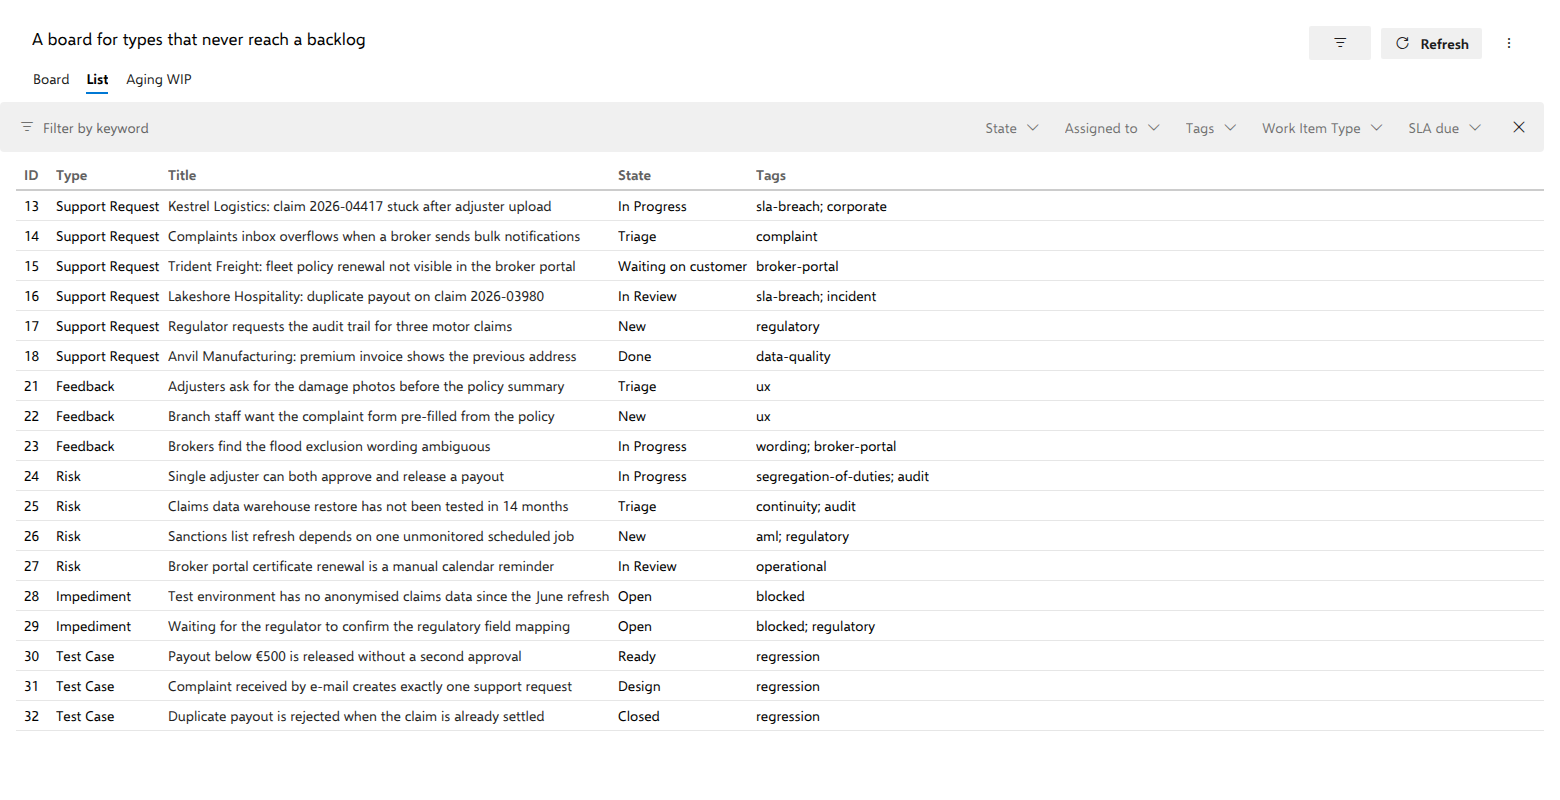Open the Assigned to filter dropdown

pyautogui.click(x=1112, y=128)
